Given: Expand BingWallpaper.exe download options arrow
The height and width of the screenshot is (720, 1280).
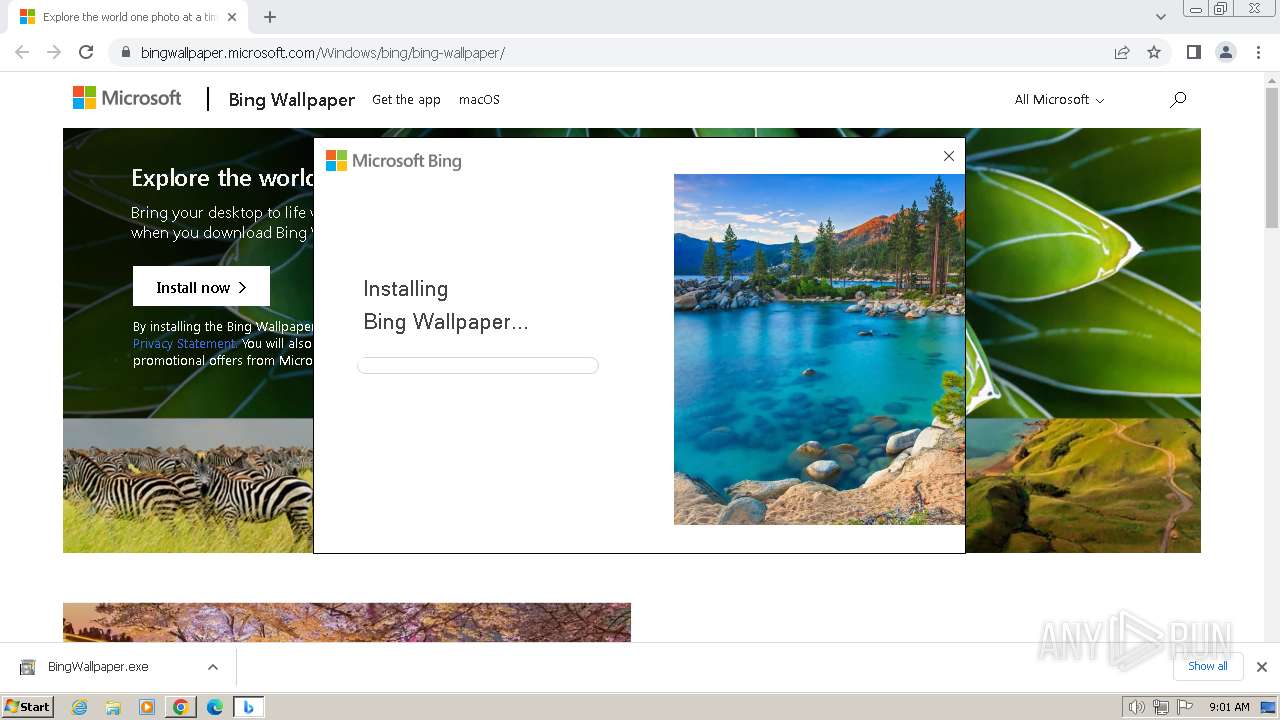Looking at the screenshot, I should tap(213, 667).
